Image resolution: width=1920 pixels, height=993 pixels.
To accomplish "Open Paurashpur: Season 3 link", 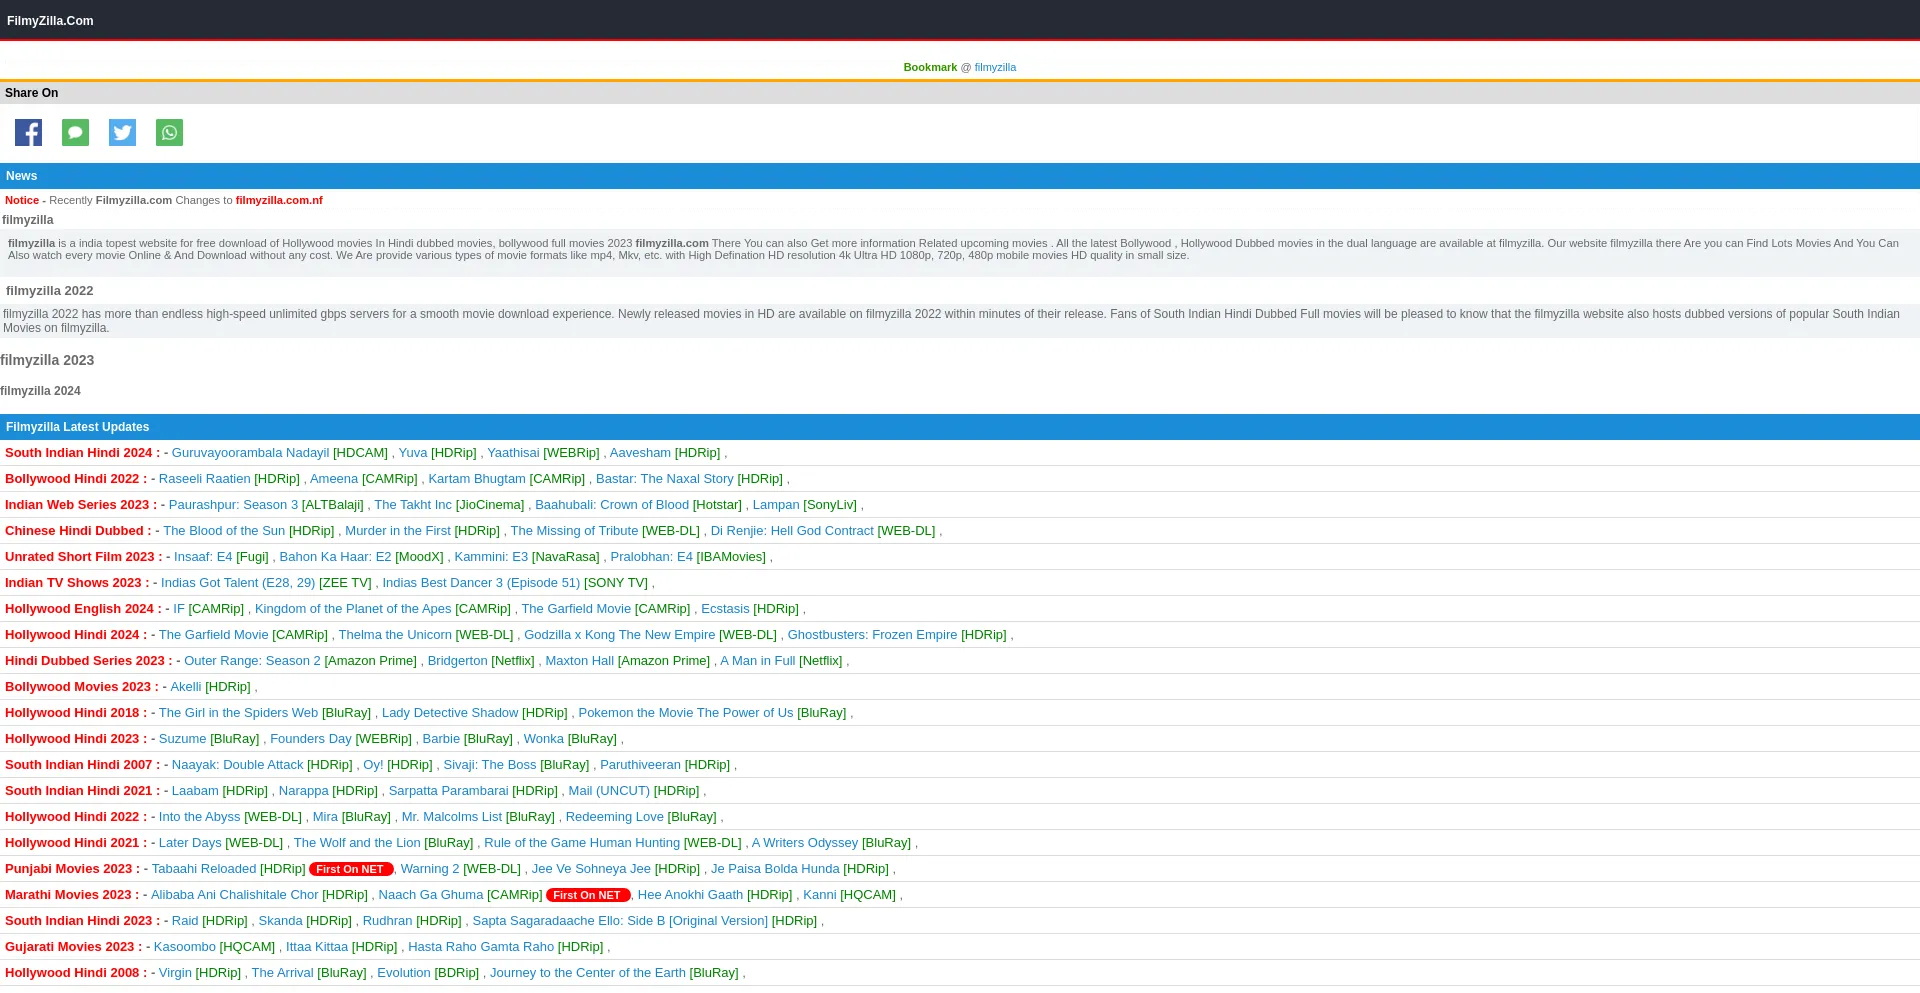I will pyautogui.click(x=234, y=505).
